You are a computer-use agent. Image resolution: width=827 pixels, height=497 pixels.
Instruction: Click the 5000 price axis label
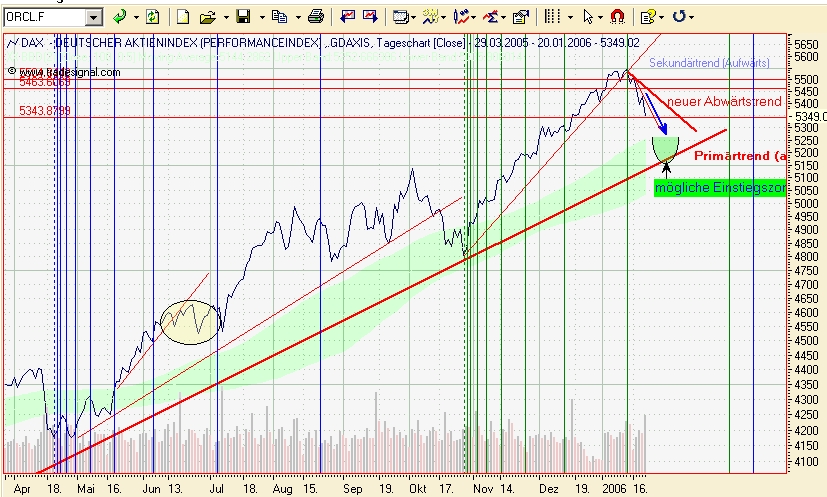(806, 203)
